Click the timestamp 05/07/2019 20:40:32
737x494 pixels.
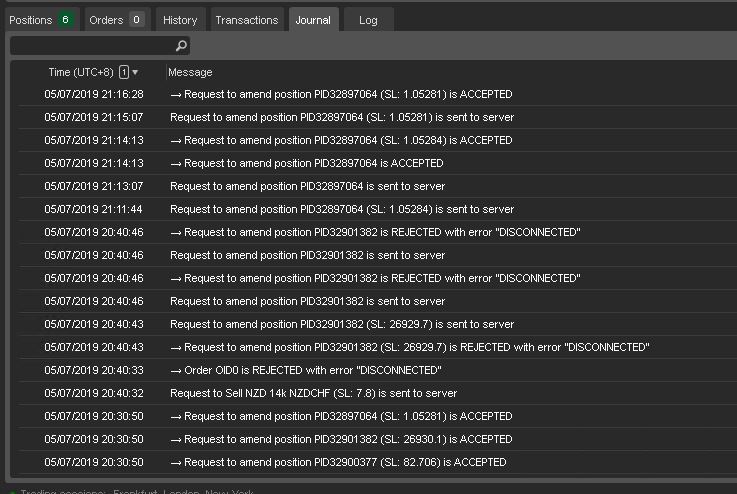pyautogui.click(x=94, y=393)
